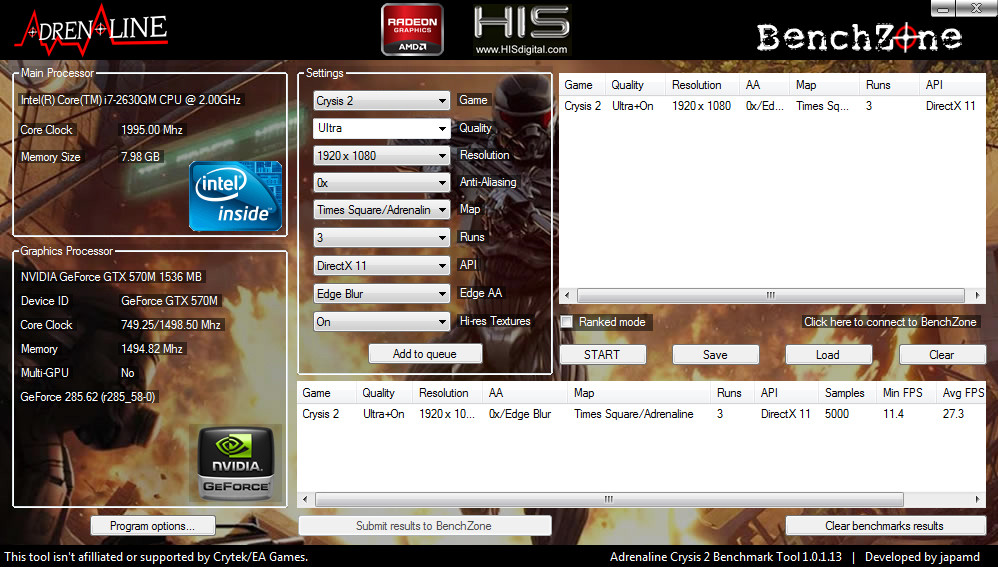Viewport: 998px width, 567px height.
Task: Click the queue list scroll right arrow
Action: click(x=978, y=295)
